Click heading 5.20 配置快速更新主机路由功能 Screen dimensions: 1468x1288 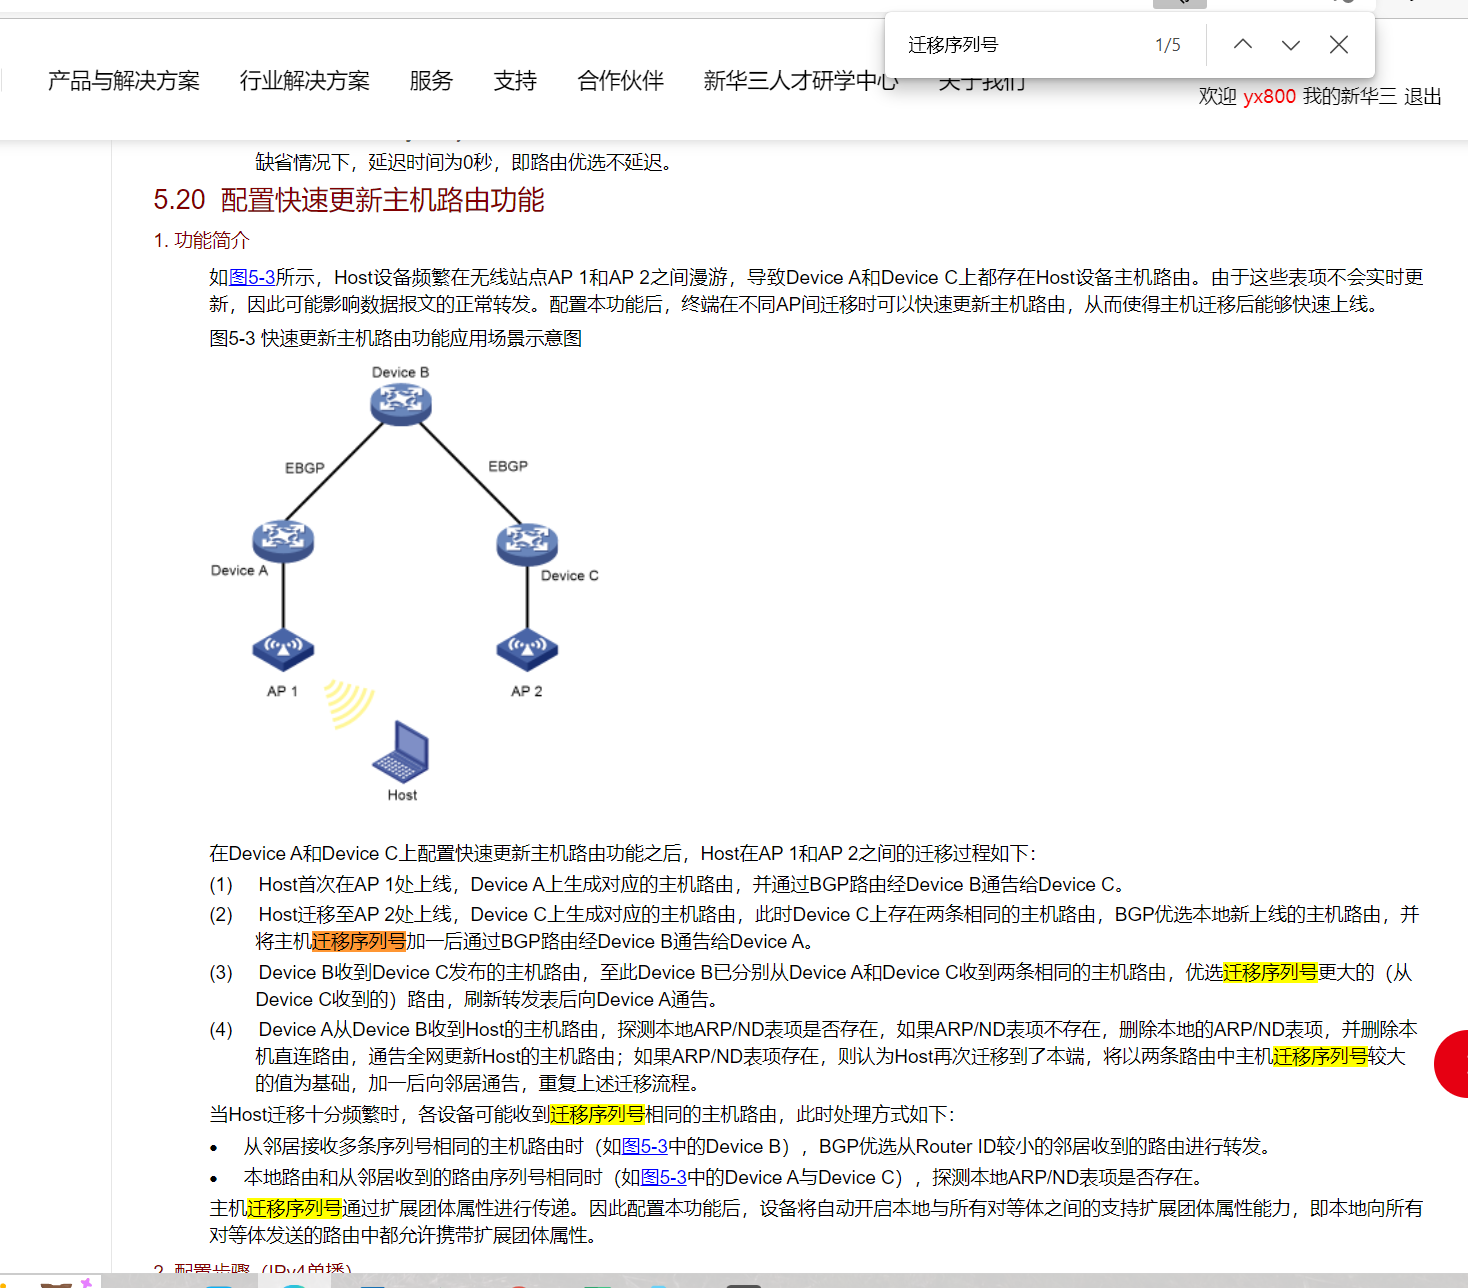point(349,200)
